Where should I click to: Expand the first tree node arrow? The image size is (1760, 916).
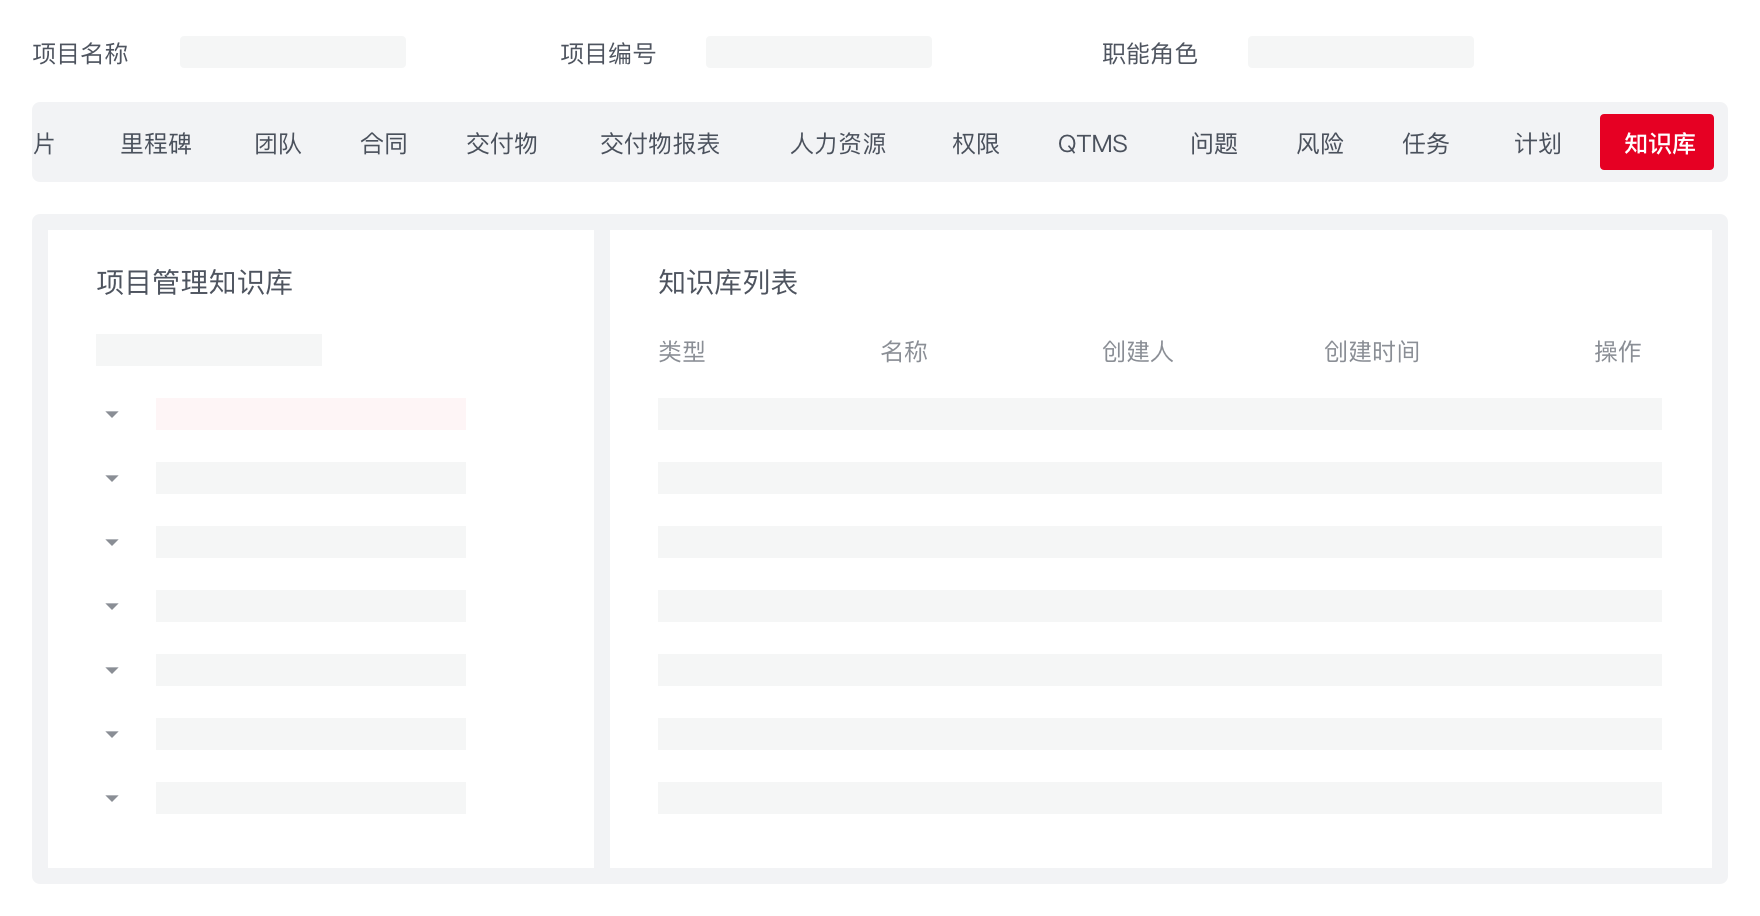pos(112,414)
